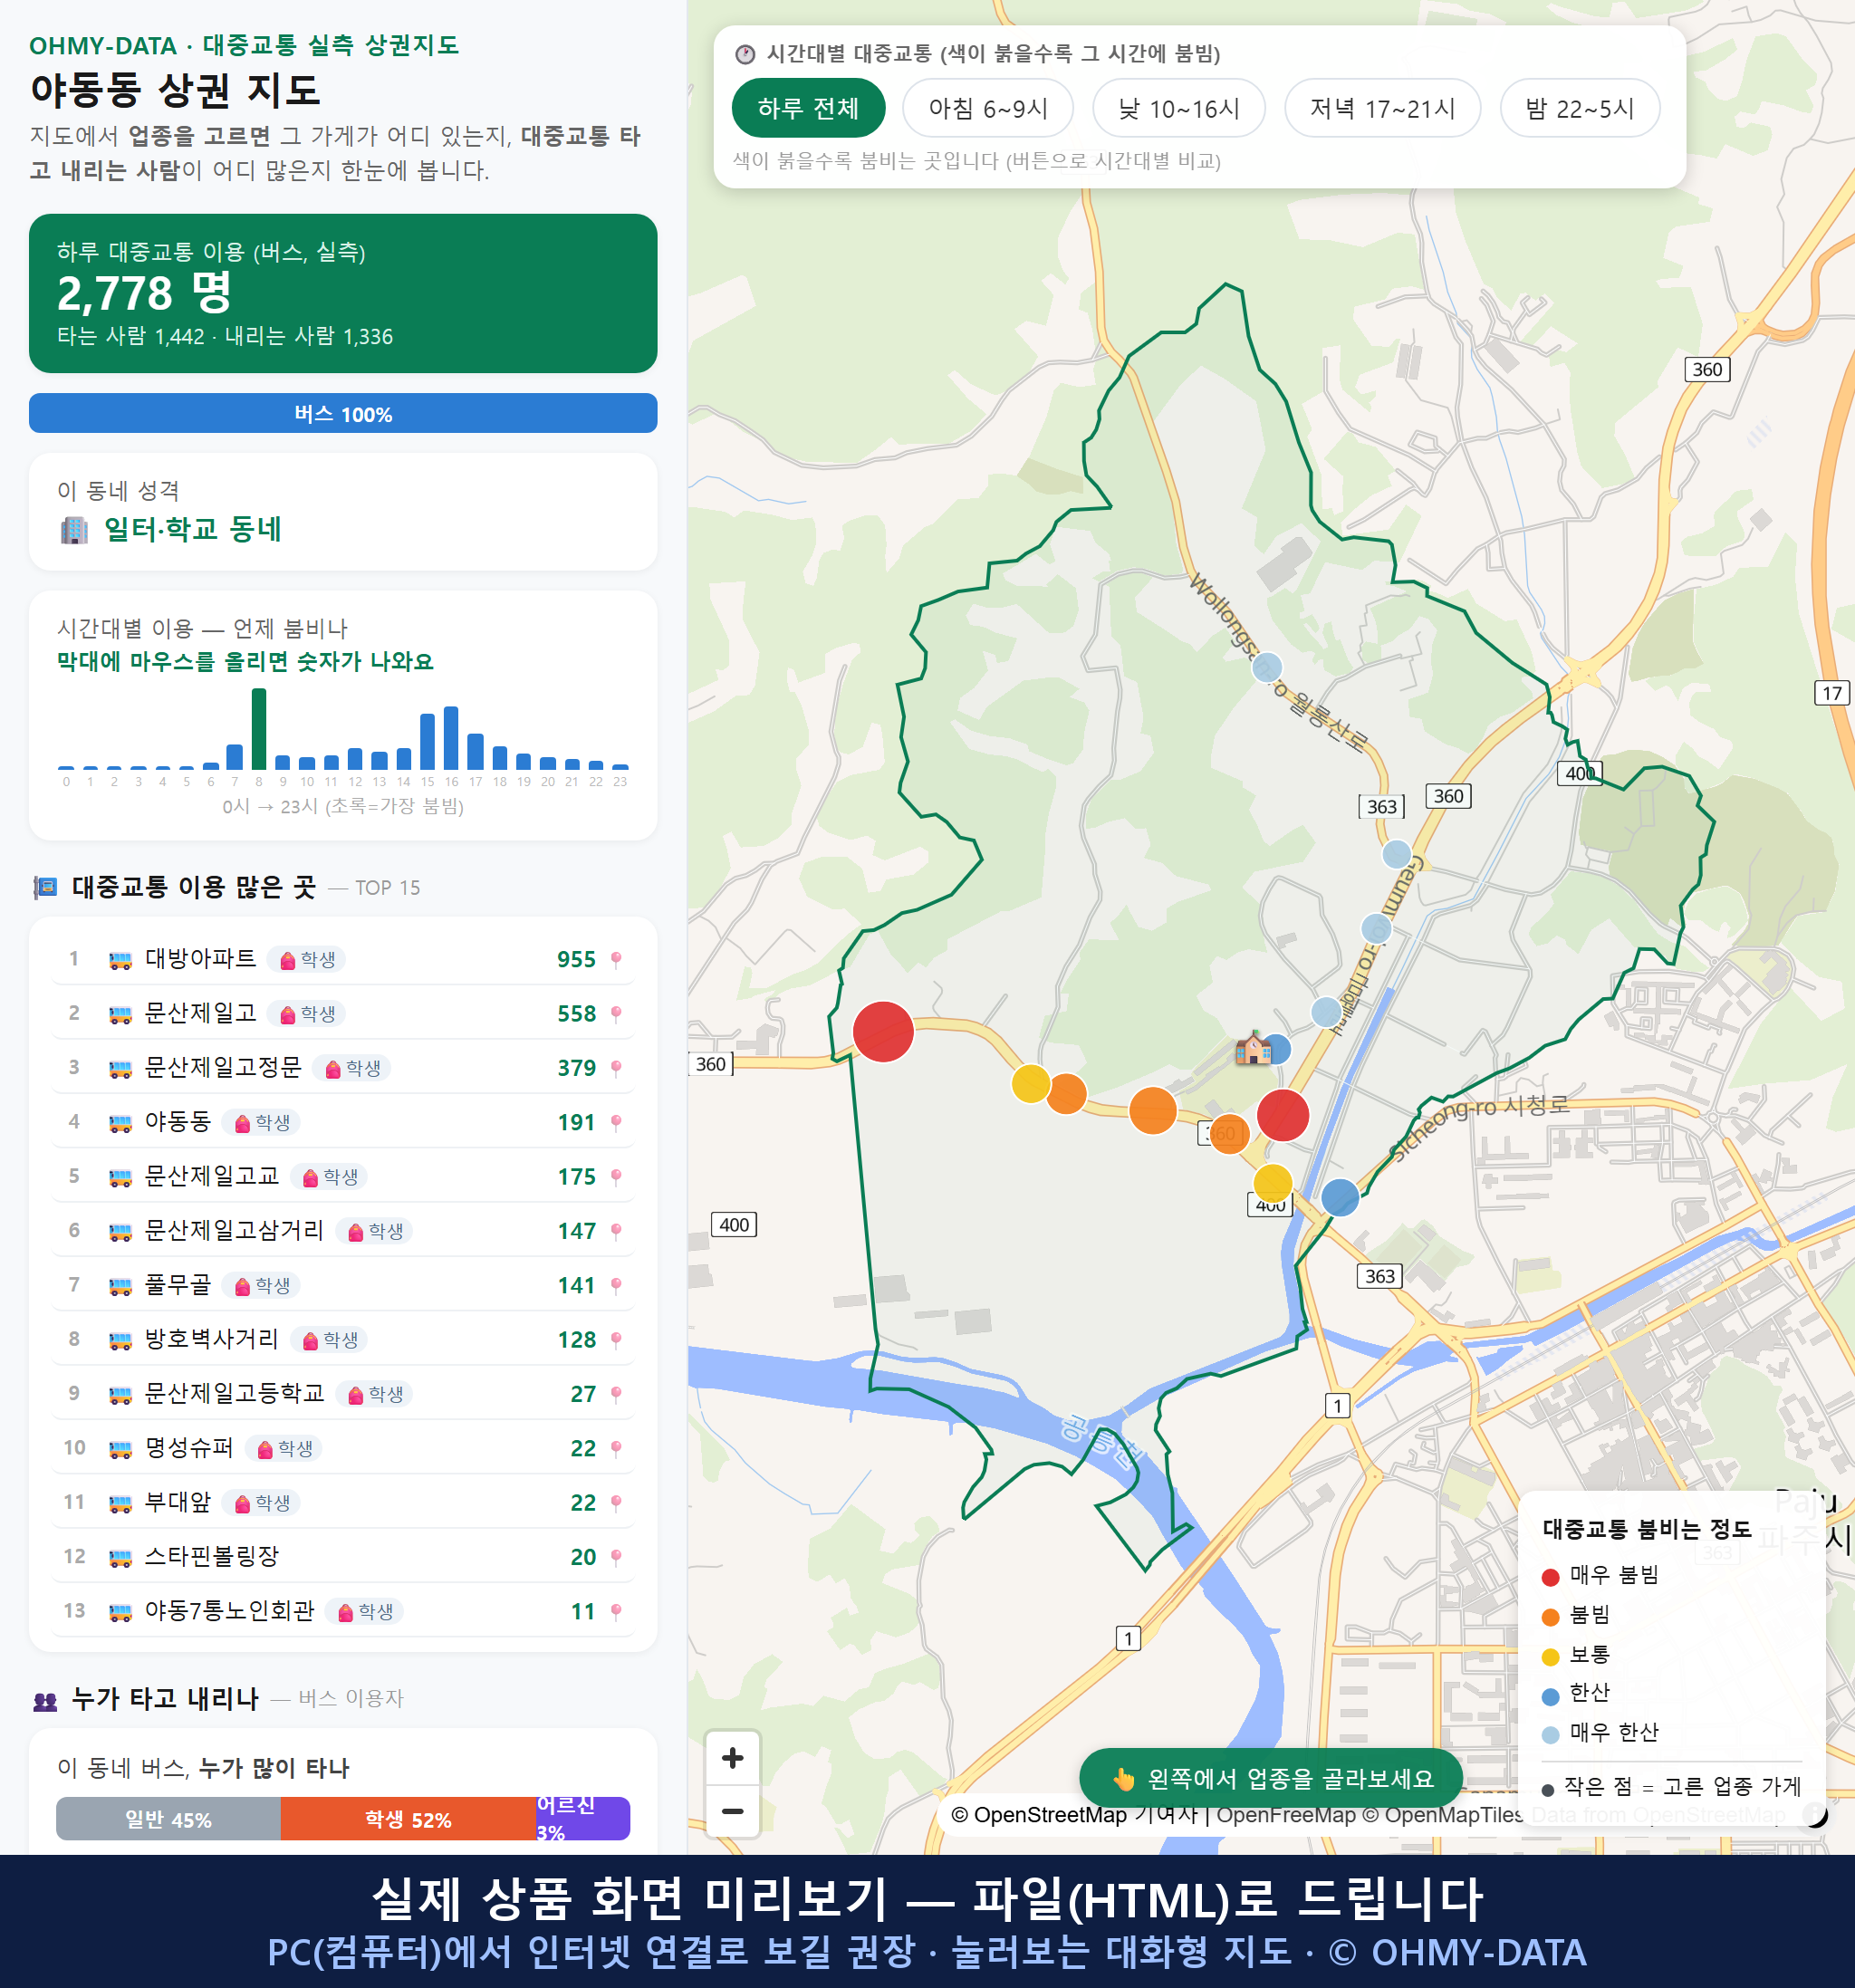Zoom in the map with plus button
This screenshot has width=1855, height=1988.
[x=732, y=1758]
